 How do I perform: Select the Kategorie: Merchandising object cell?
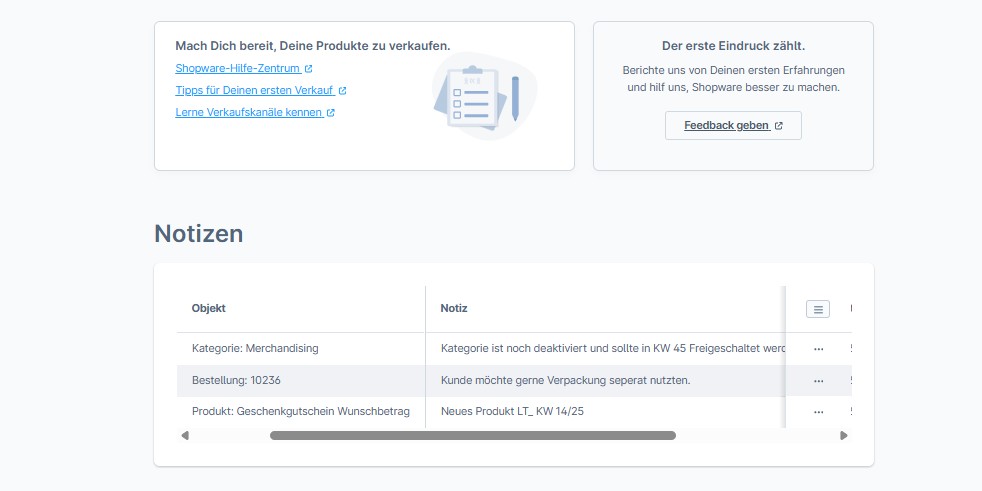click(255, 349)
